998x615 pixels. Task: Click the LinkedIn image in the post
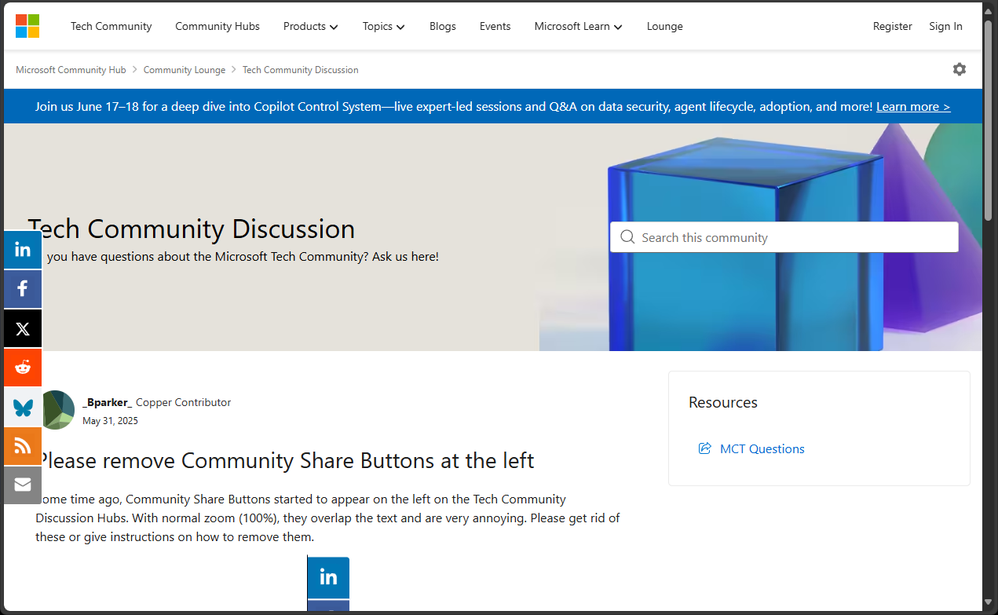pos(328,583)
